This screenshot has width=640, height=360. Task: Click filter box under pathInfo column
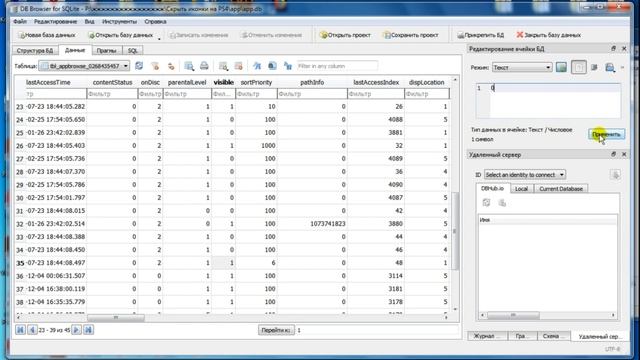click(x=312, y=94)
